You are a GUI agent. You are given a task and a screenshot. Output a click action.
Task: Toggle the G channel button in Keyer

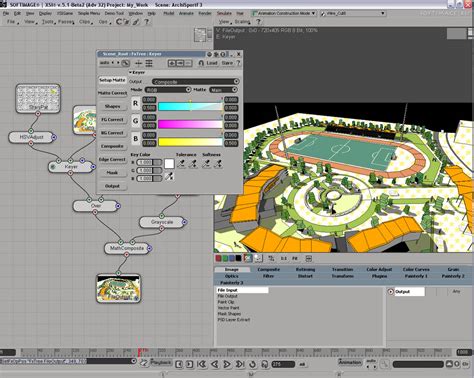coord(135,121)
